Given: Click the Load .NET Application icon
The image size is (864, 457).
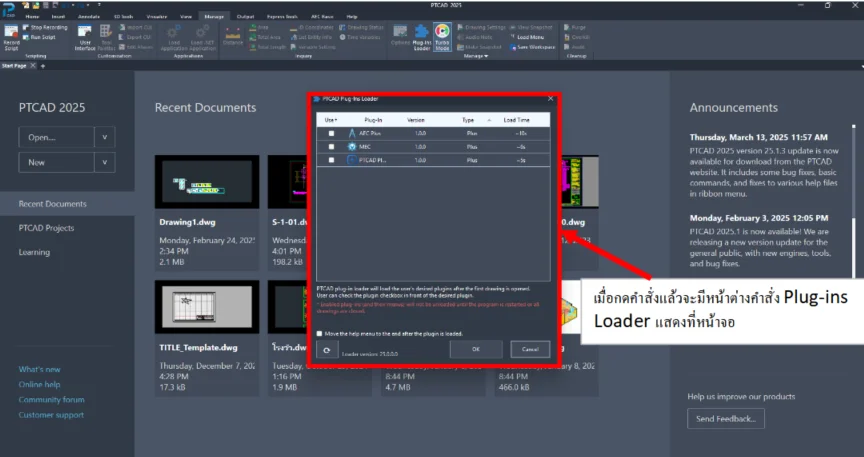Looking at the screenshot, I should coord(203,37).
